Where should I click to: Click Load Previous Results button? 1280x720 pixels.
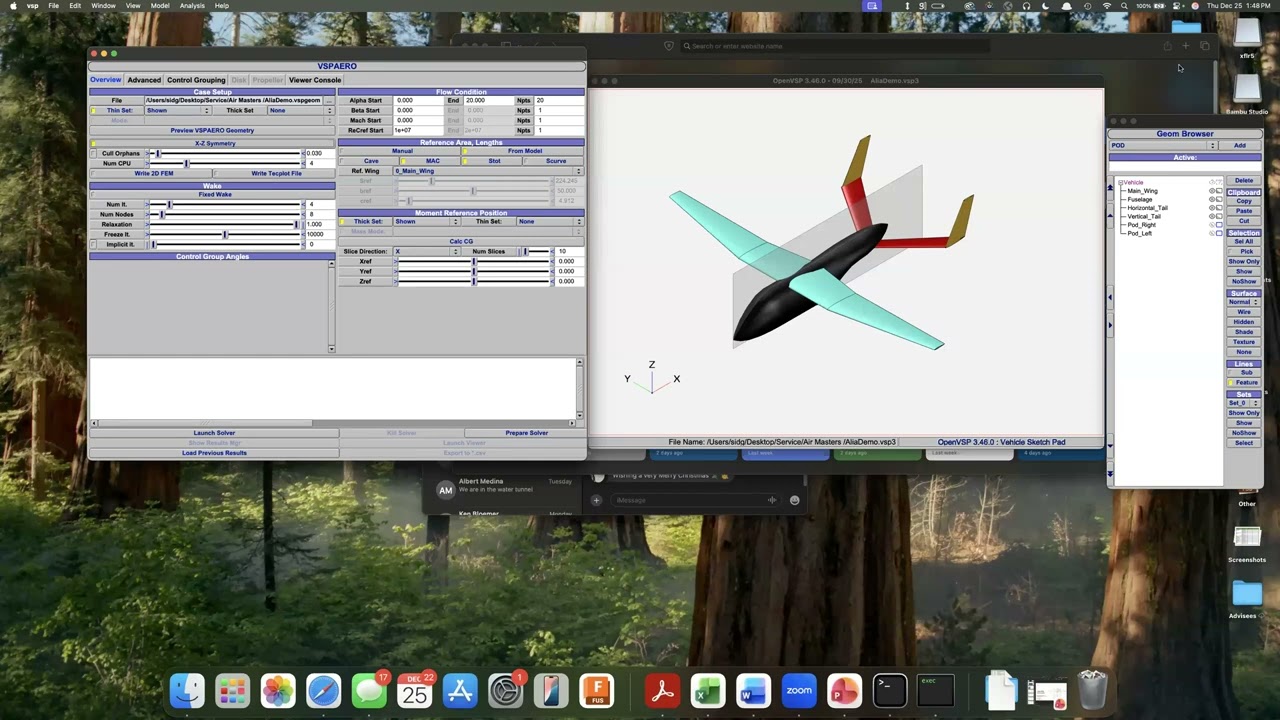point(214,453)
